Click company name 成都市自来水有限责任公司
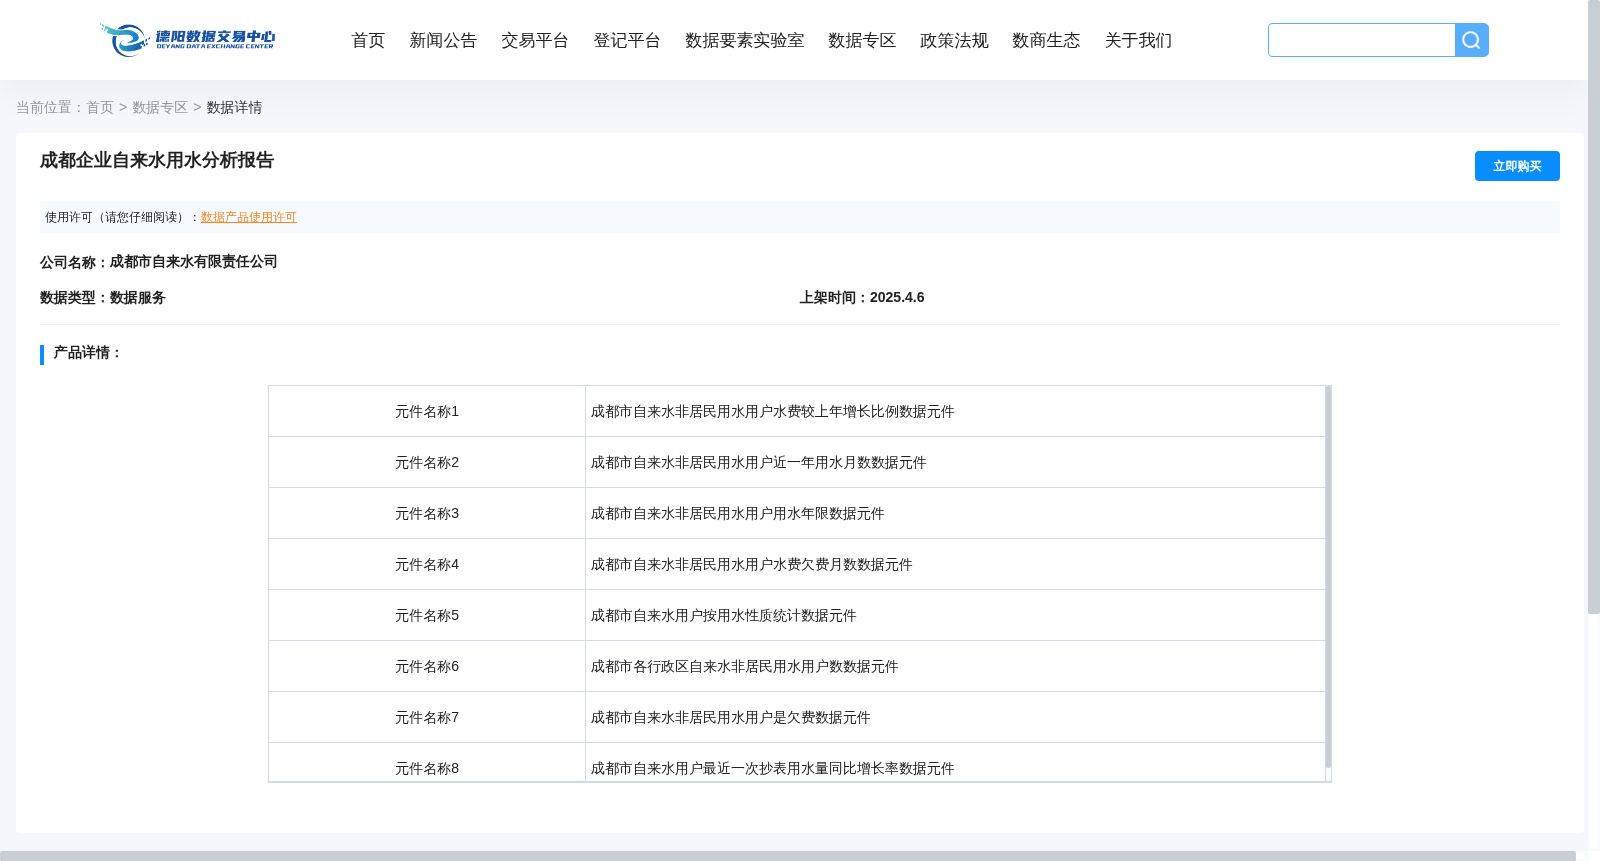The width and height of the screenshot is (1600, 861). tap(194, 261)
